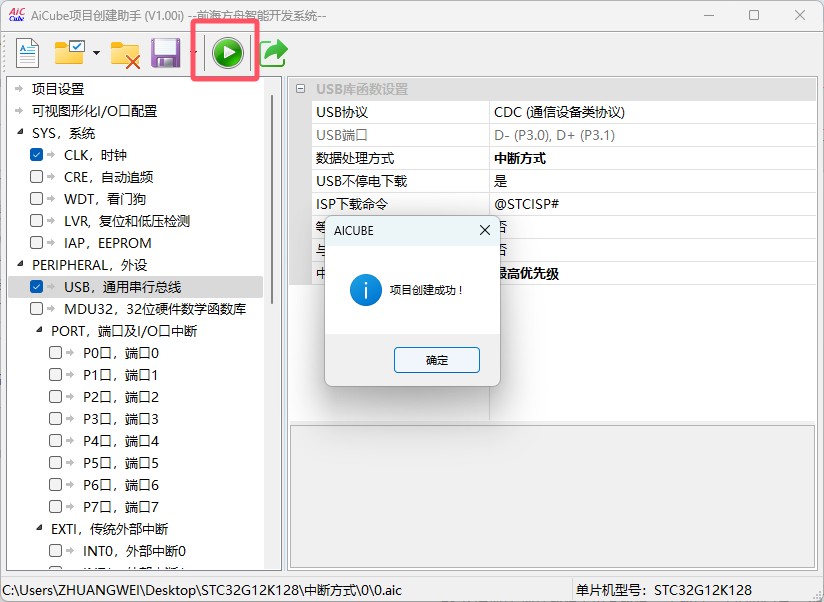Enable the P1口, 端口1 checkbox
This screenshot has height=602, width=824.
[x=55, y=375]
